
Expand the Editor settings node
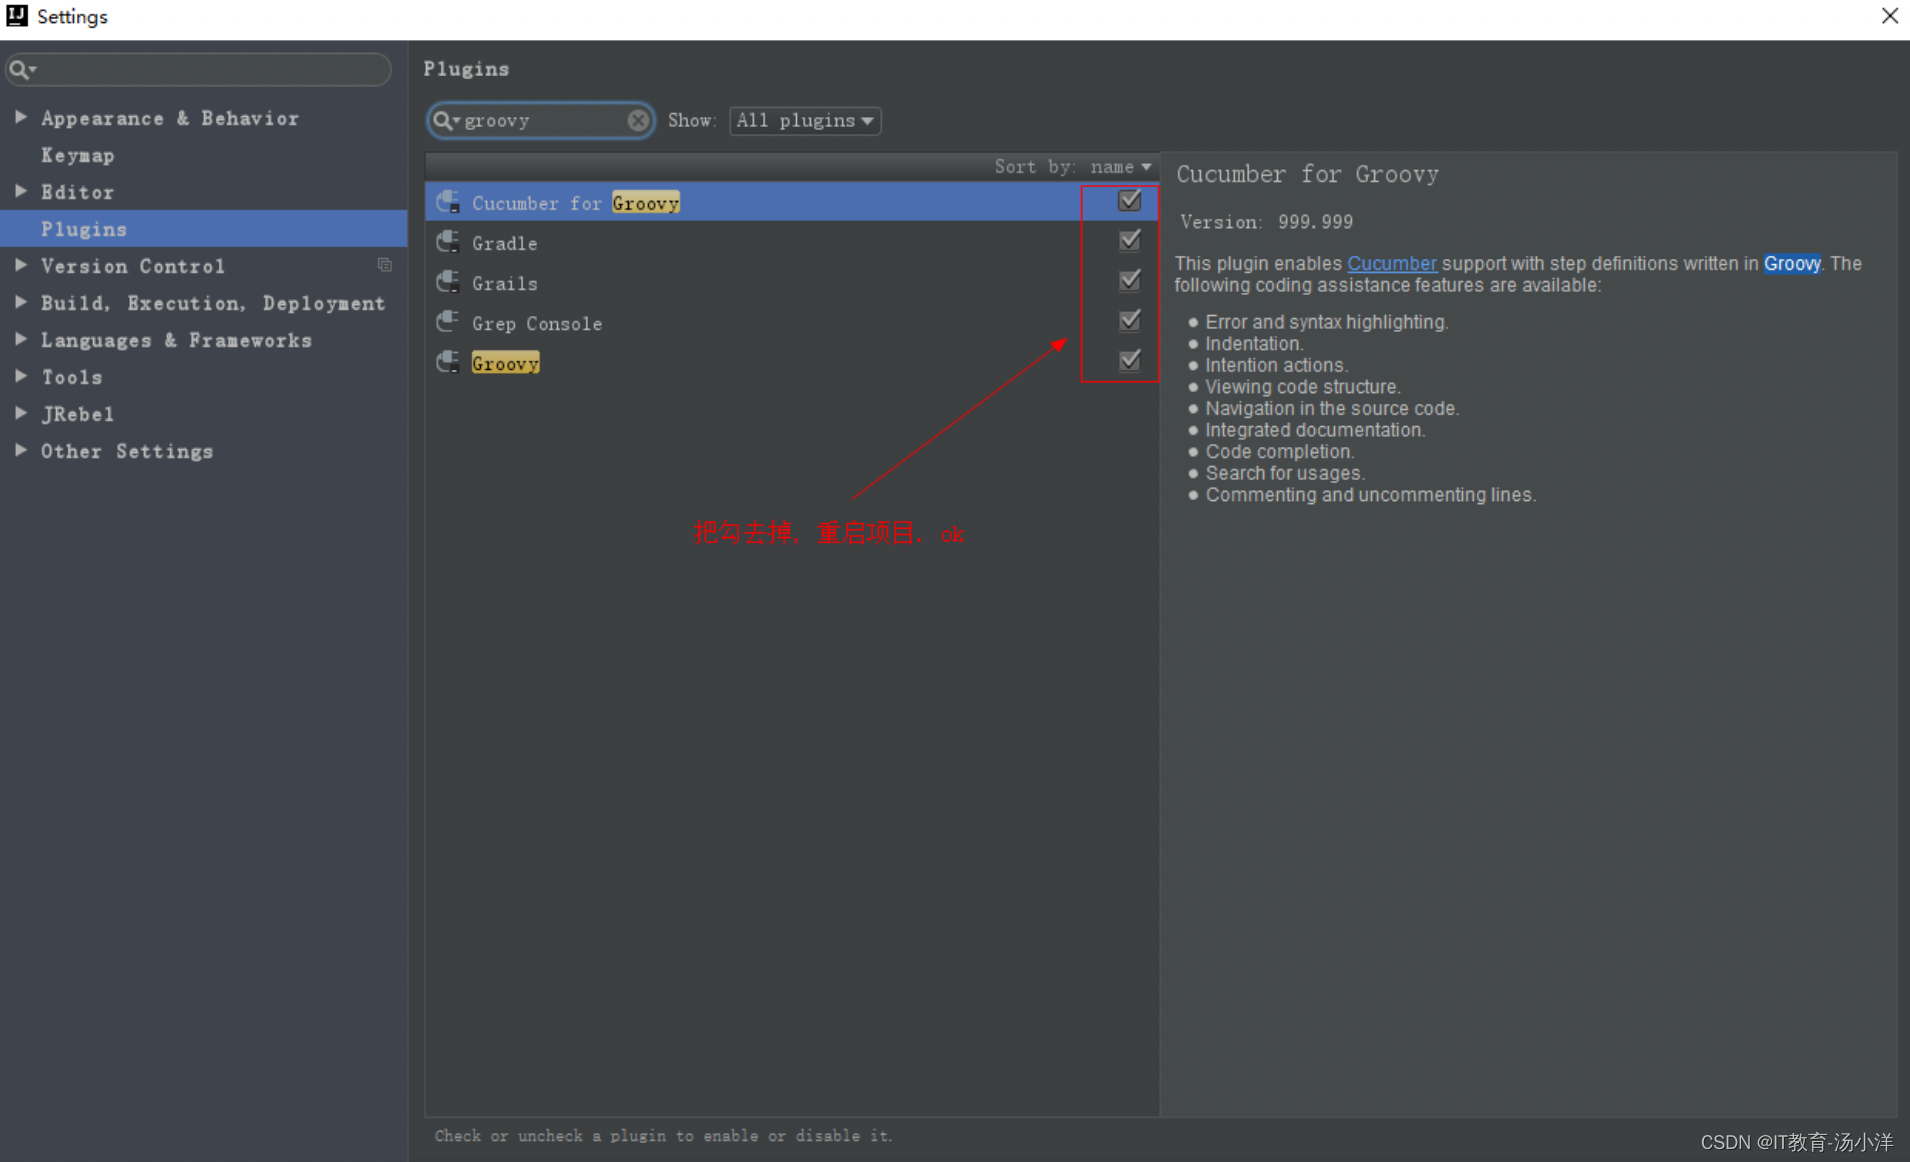20,191
